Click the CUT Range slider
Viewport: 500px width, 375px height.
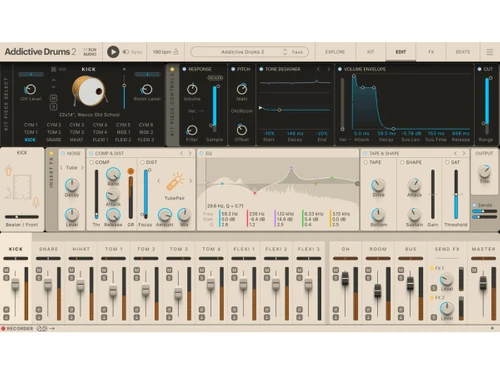(487, 105)
